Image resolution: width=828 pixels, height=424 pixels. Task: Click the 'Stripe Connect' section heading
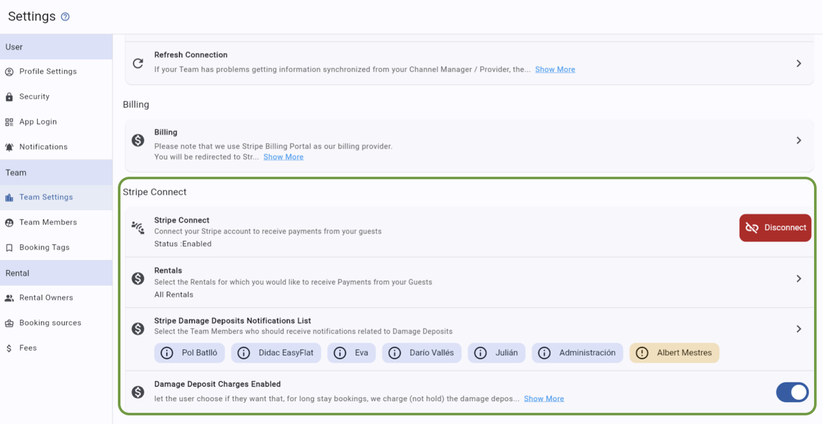pos(155,192)
